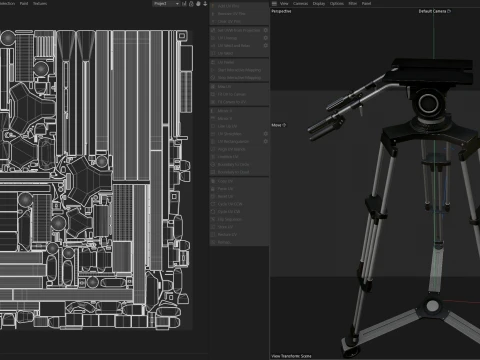Open UV Straighten options gear
480x360 pixels.
266,134
